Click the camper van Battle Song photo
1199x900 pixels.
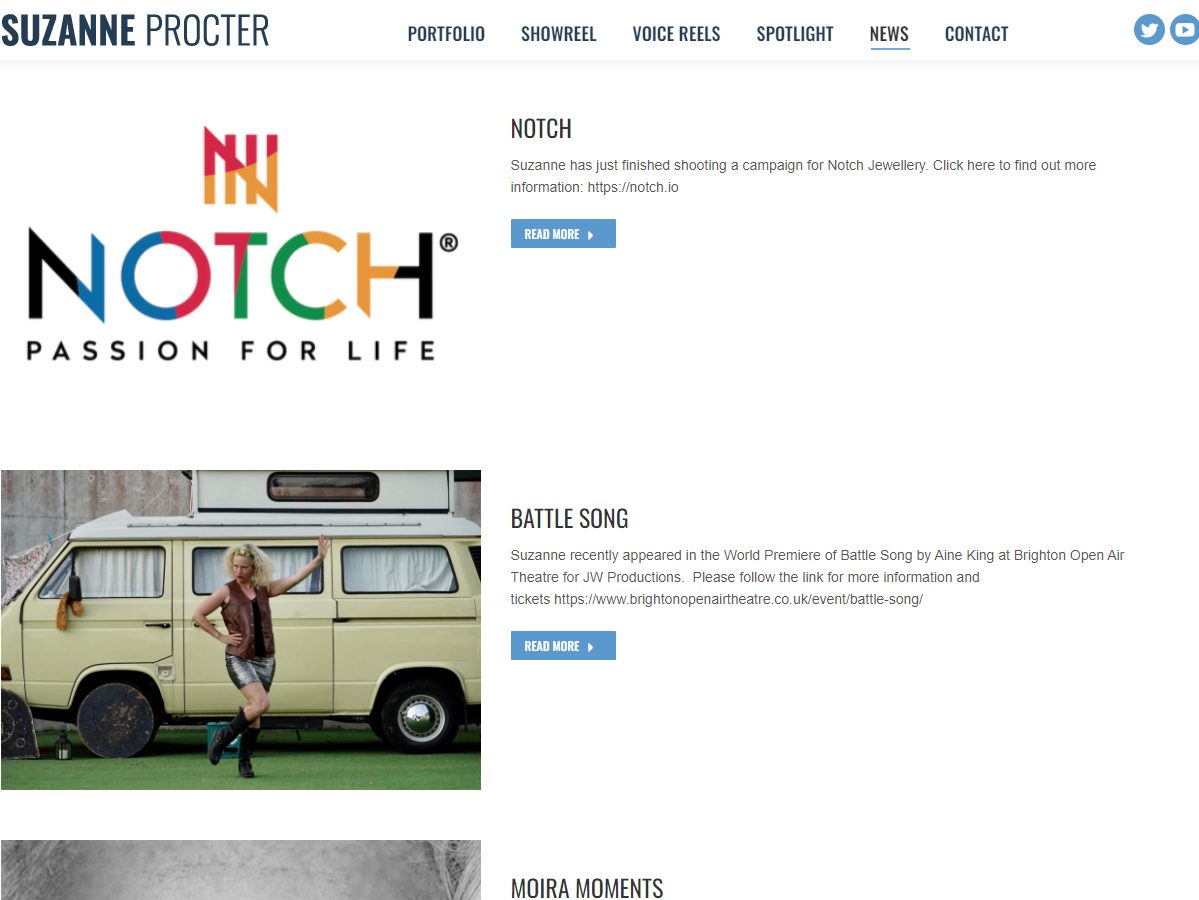coord(241,629)
